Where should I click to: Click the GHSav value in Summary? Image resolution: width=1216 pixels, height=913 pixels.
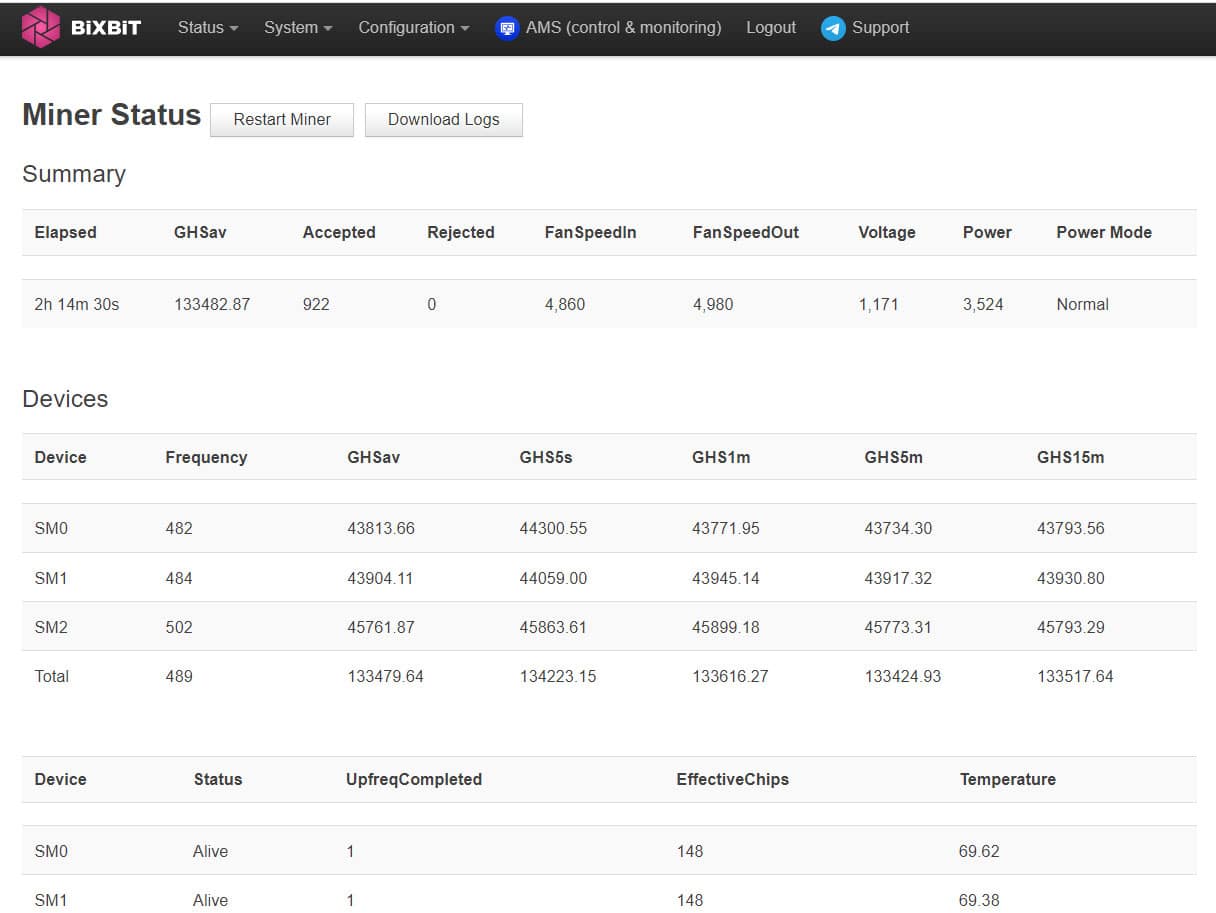click(x=212, y=304)
